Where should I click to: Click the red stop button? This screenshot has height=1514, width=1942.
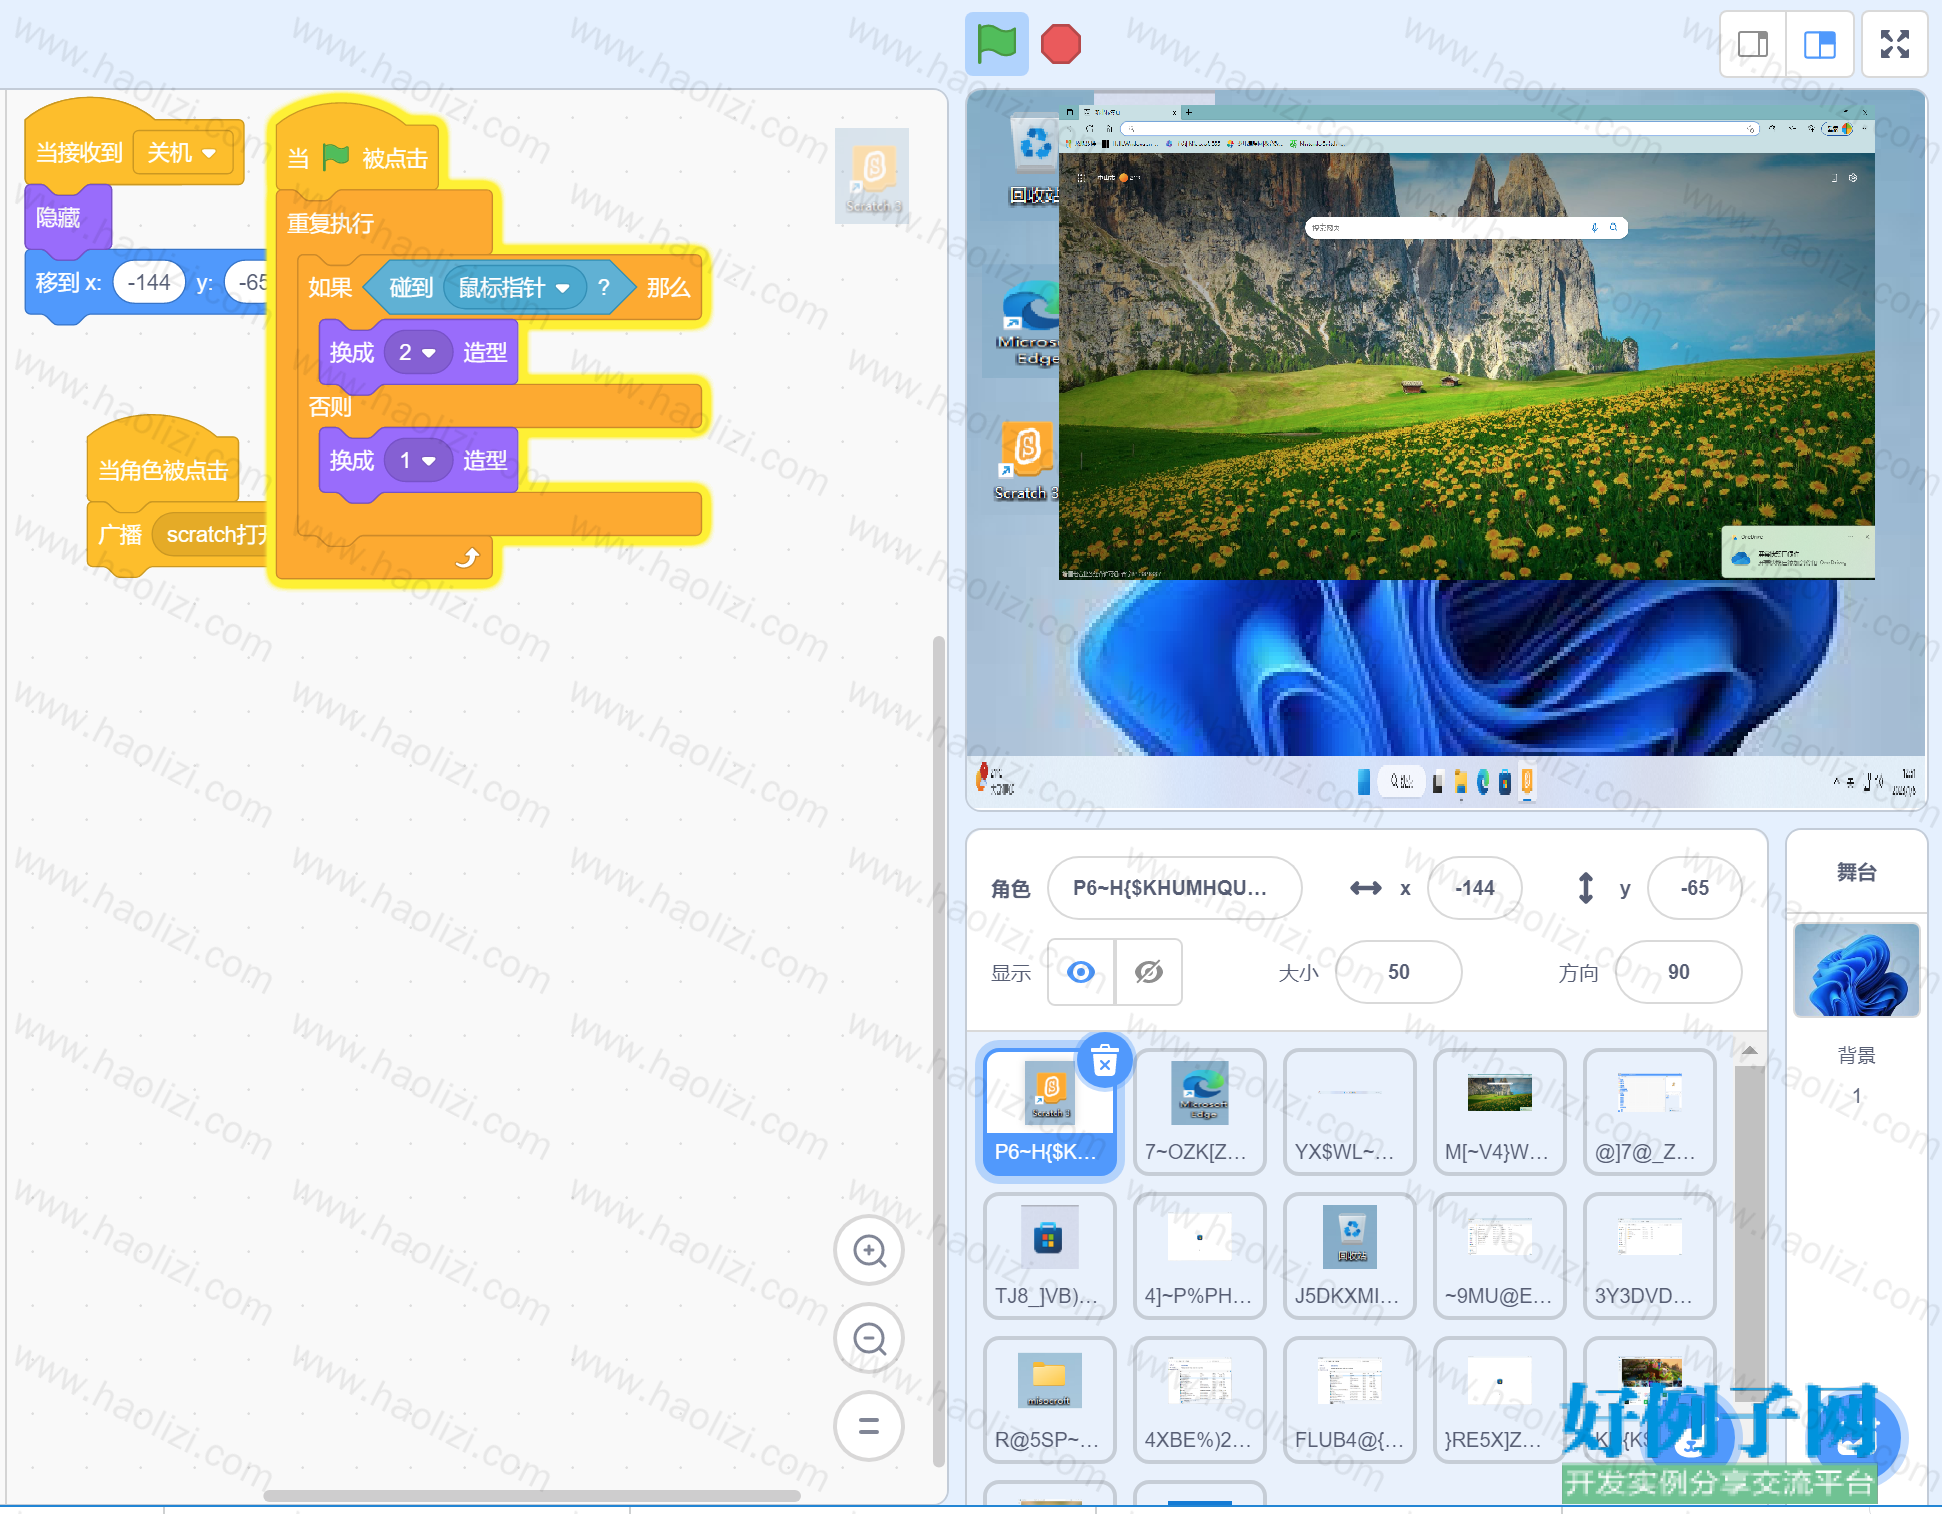(1060, 44)
